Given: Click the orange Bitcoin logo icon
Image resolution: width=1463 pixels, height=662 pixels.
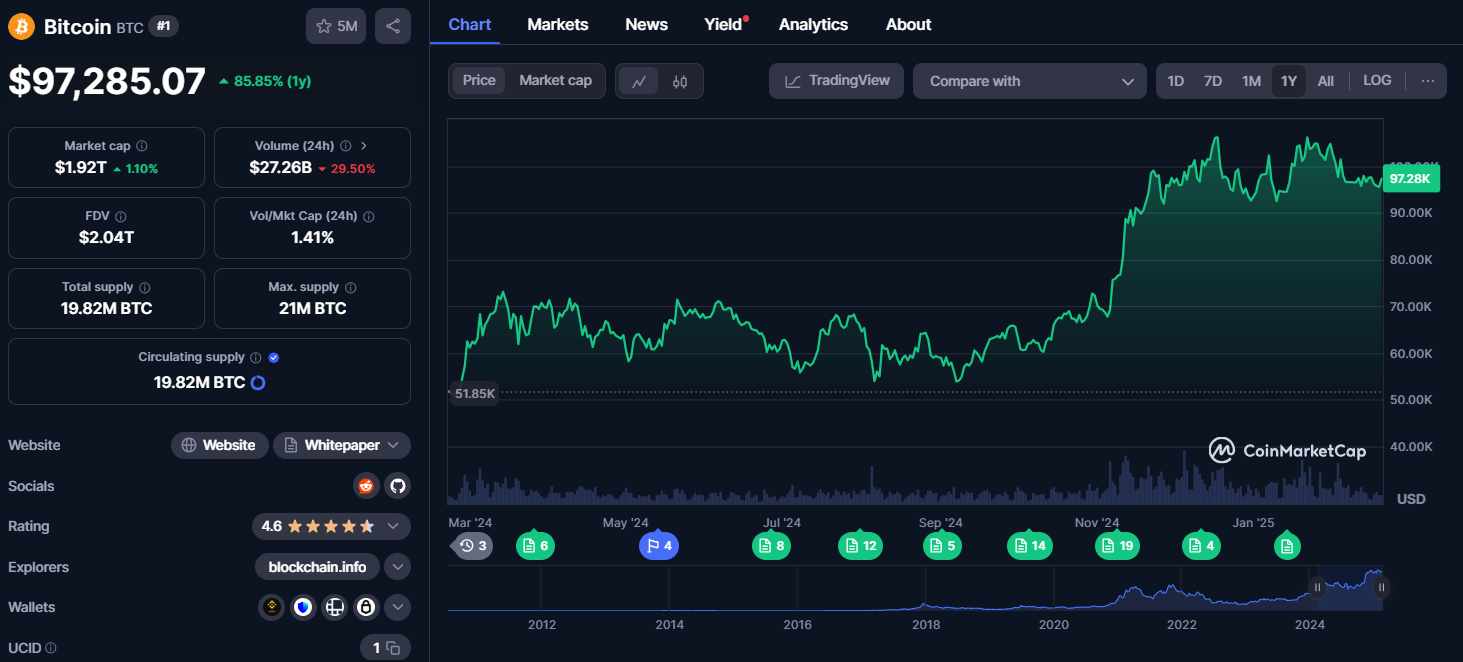Looking at the screenshot, I should pyautogui.click(x=21, y=27).
